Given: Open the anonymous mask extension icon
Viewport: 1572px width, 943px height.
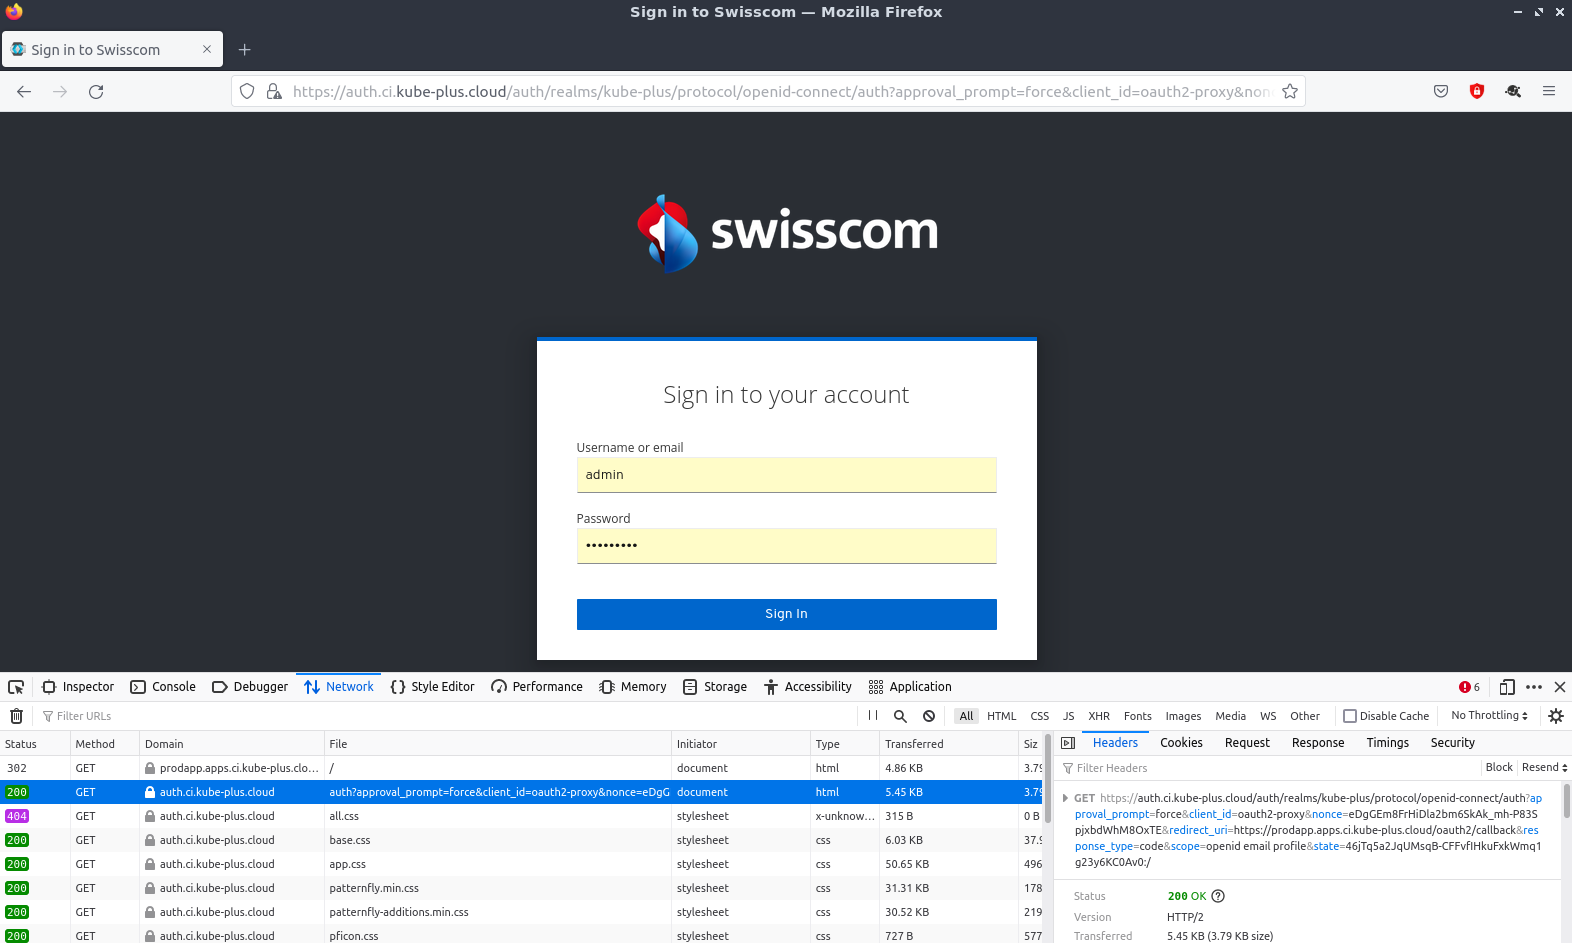Looking at the screenshot, I should coord(1513,92).
